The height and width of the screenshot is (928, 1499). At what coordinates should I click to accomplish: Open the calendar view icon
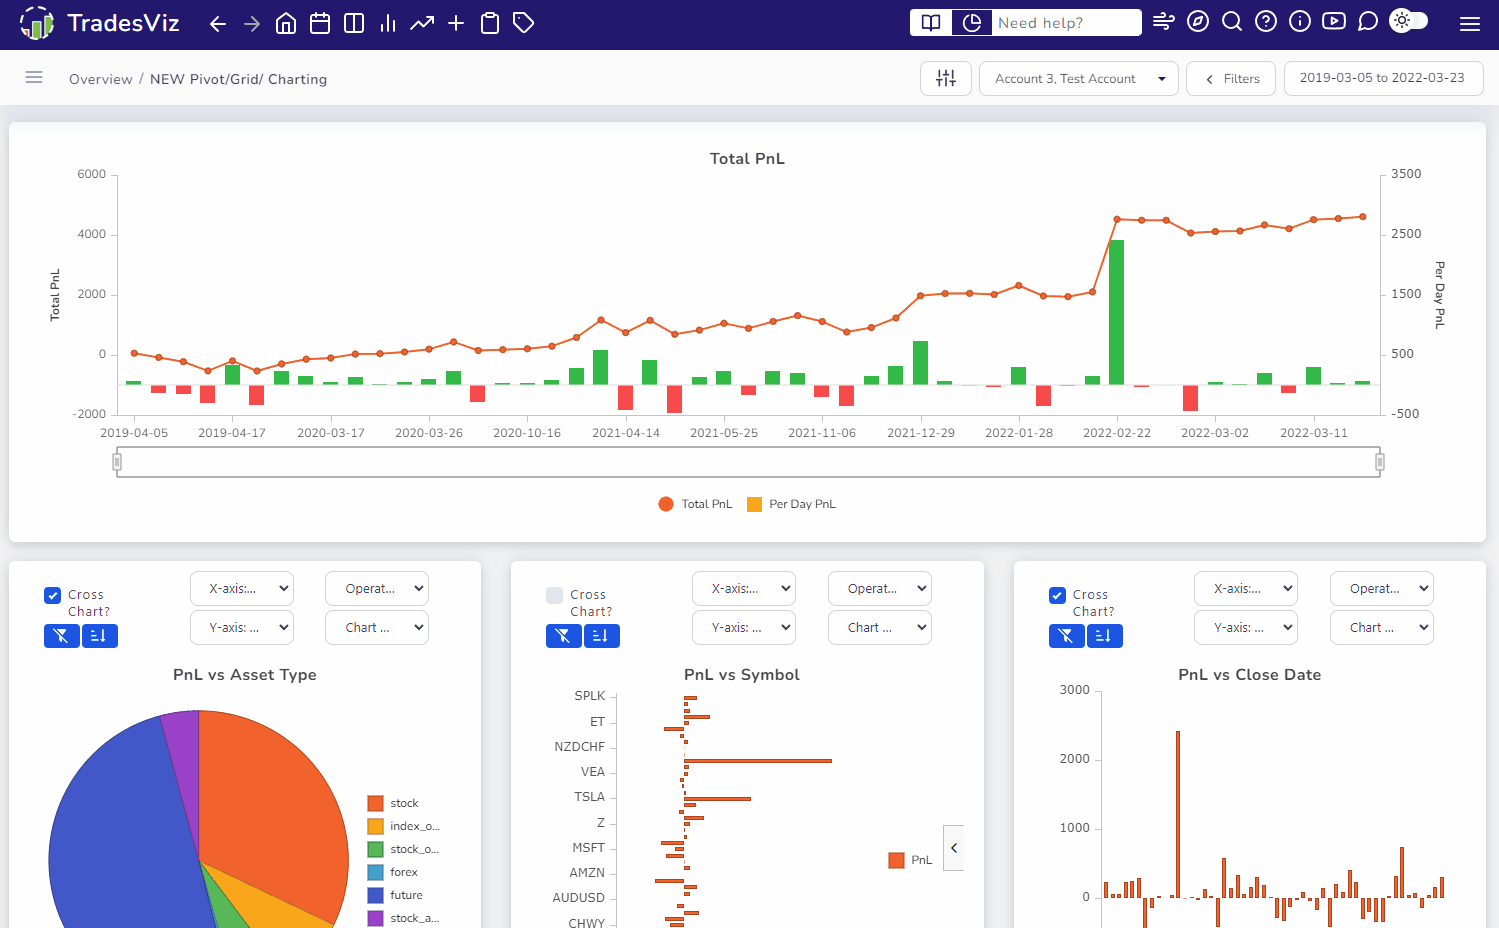pos(320,23)
